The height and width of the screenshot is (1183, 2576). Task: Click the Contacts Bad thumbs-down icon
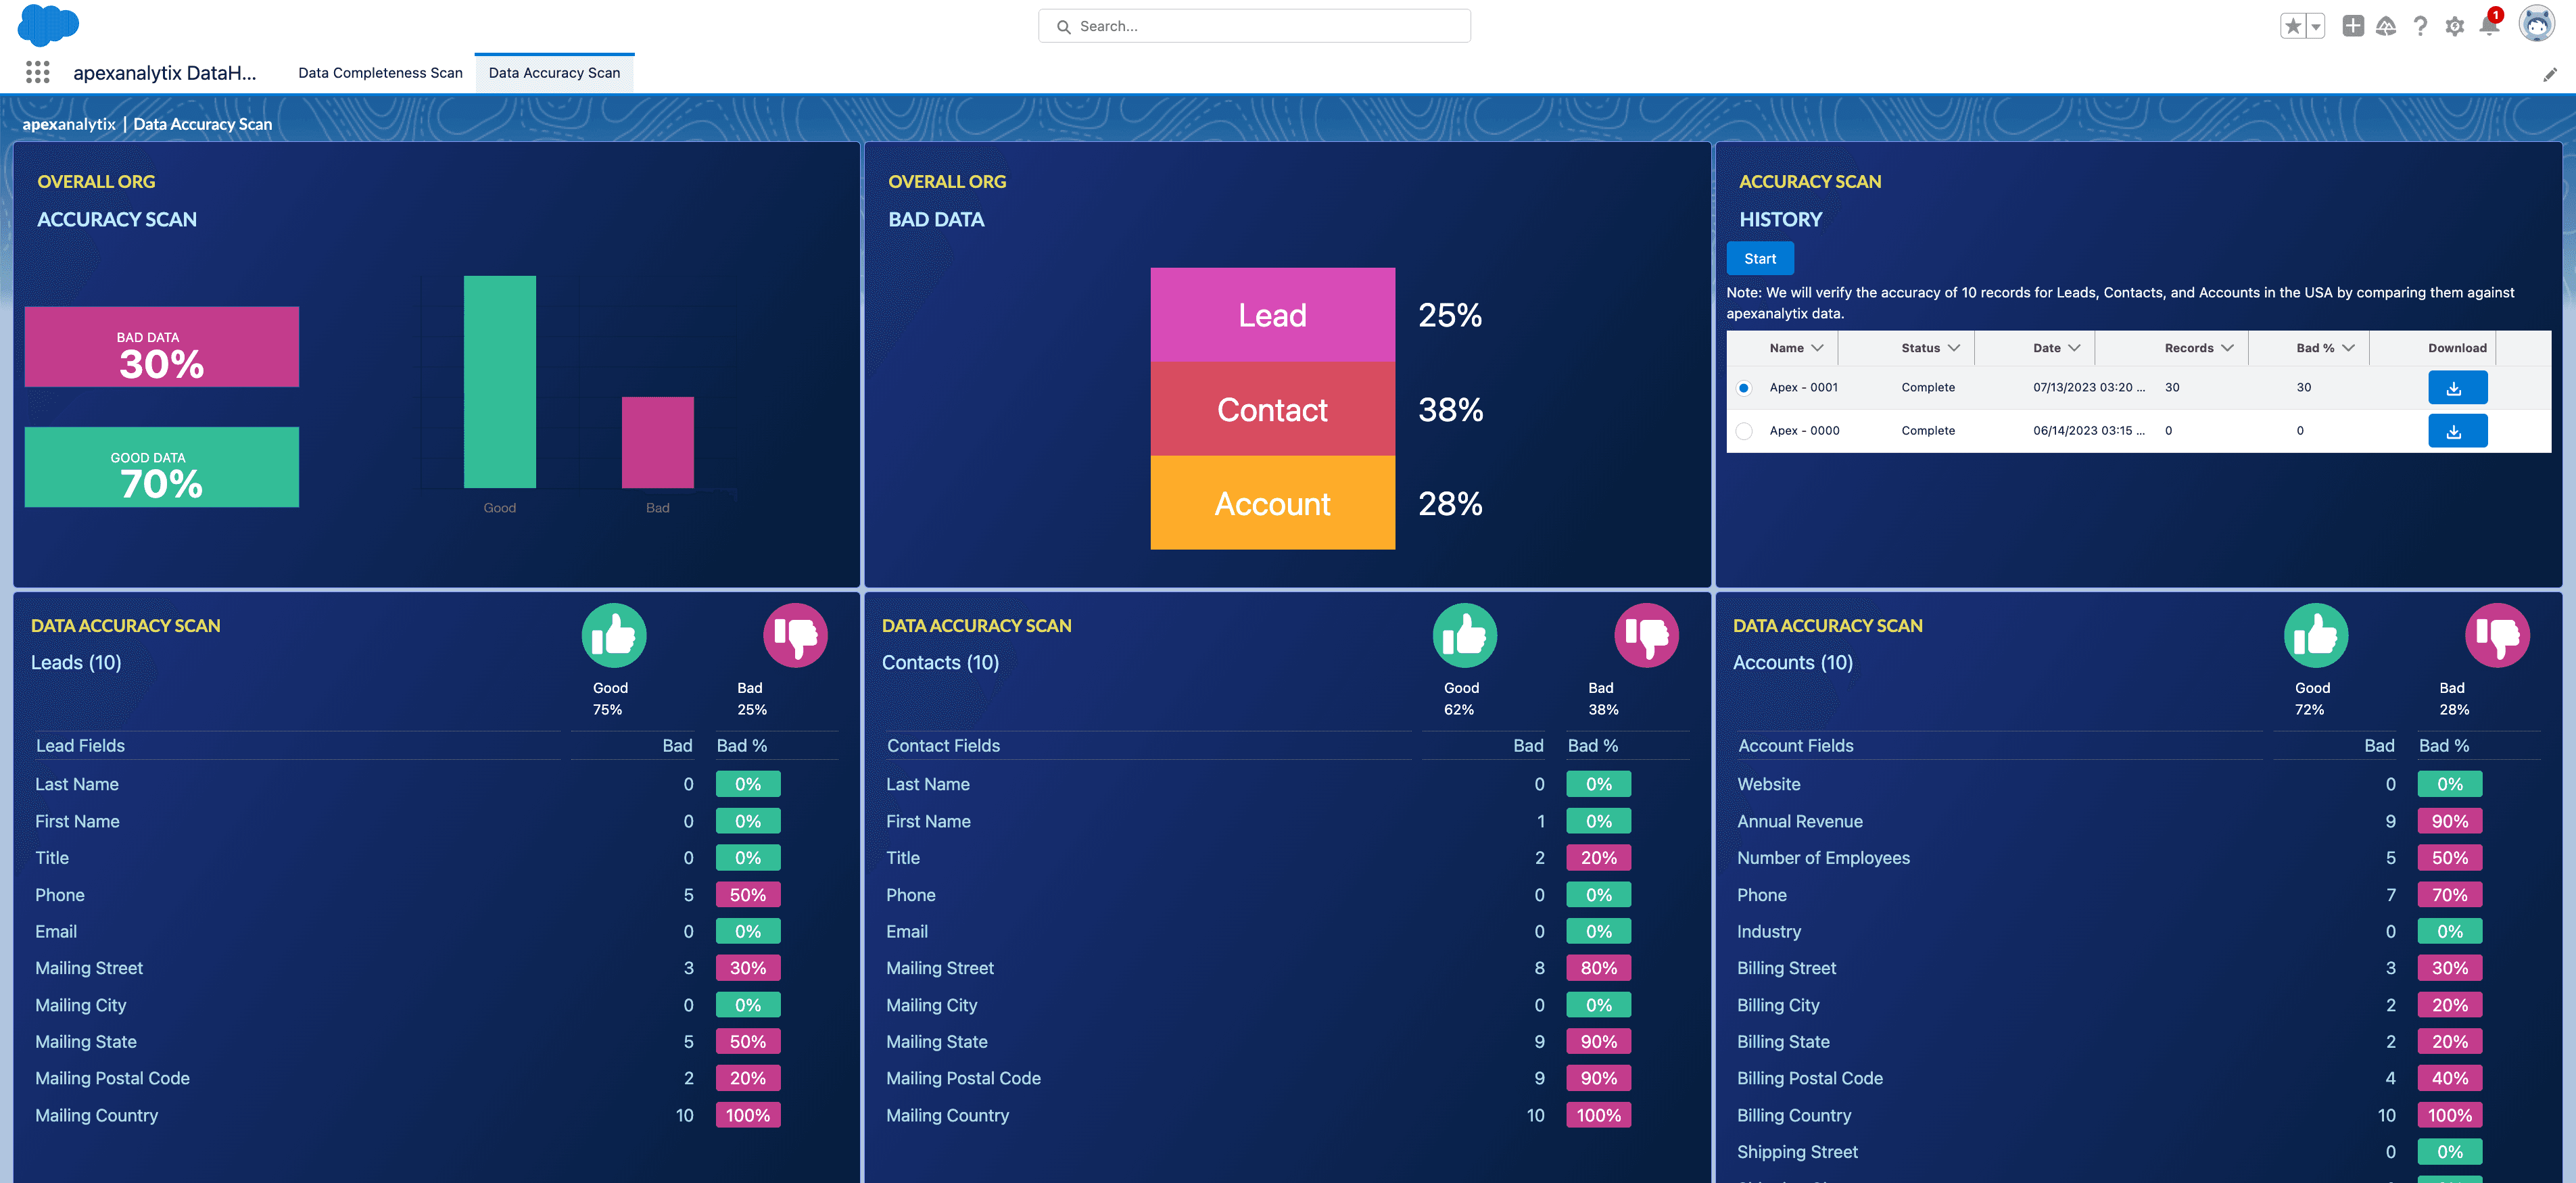[x=1647, y=635]
